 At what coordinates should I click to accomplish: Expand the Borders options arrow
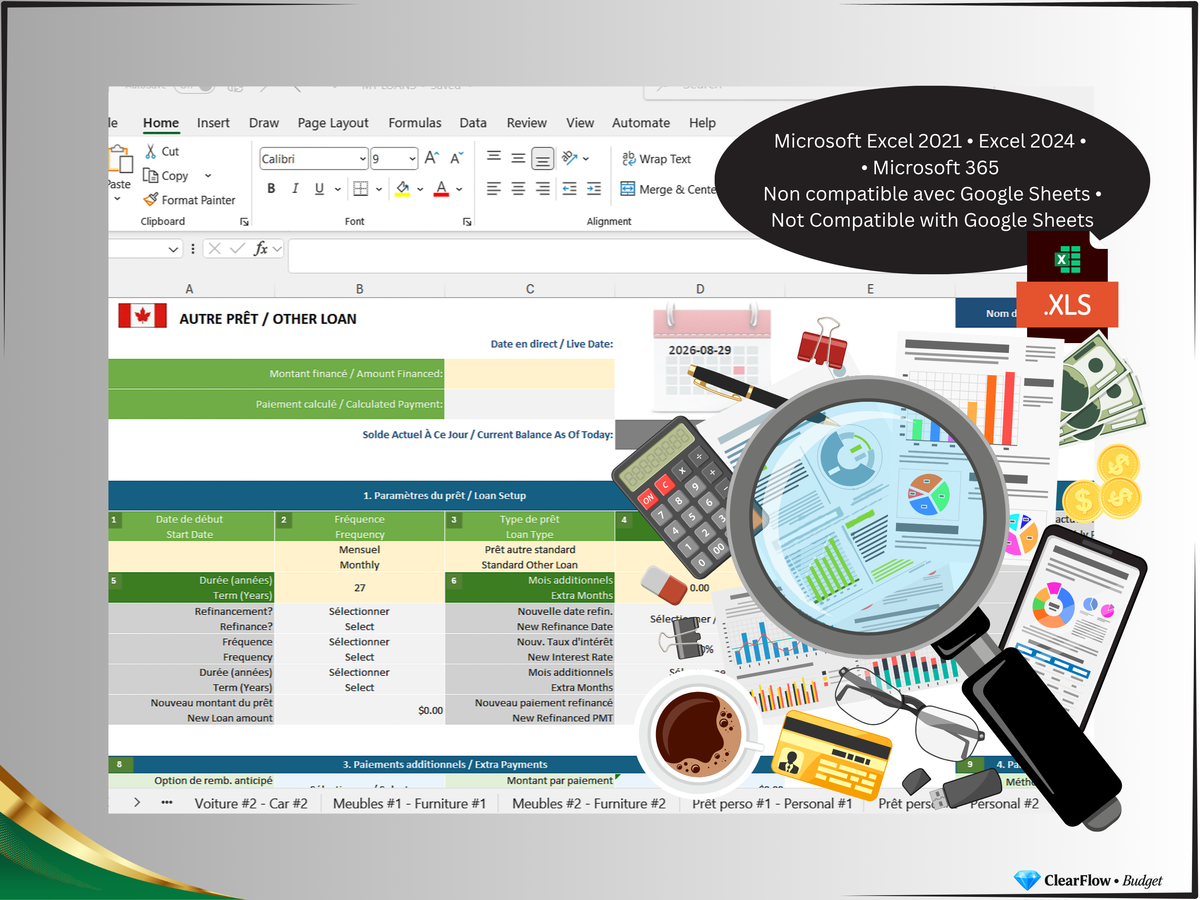[x=377, y=188]
